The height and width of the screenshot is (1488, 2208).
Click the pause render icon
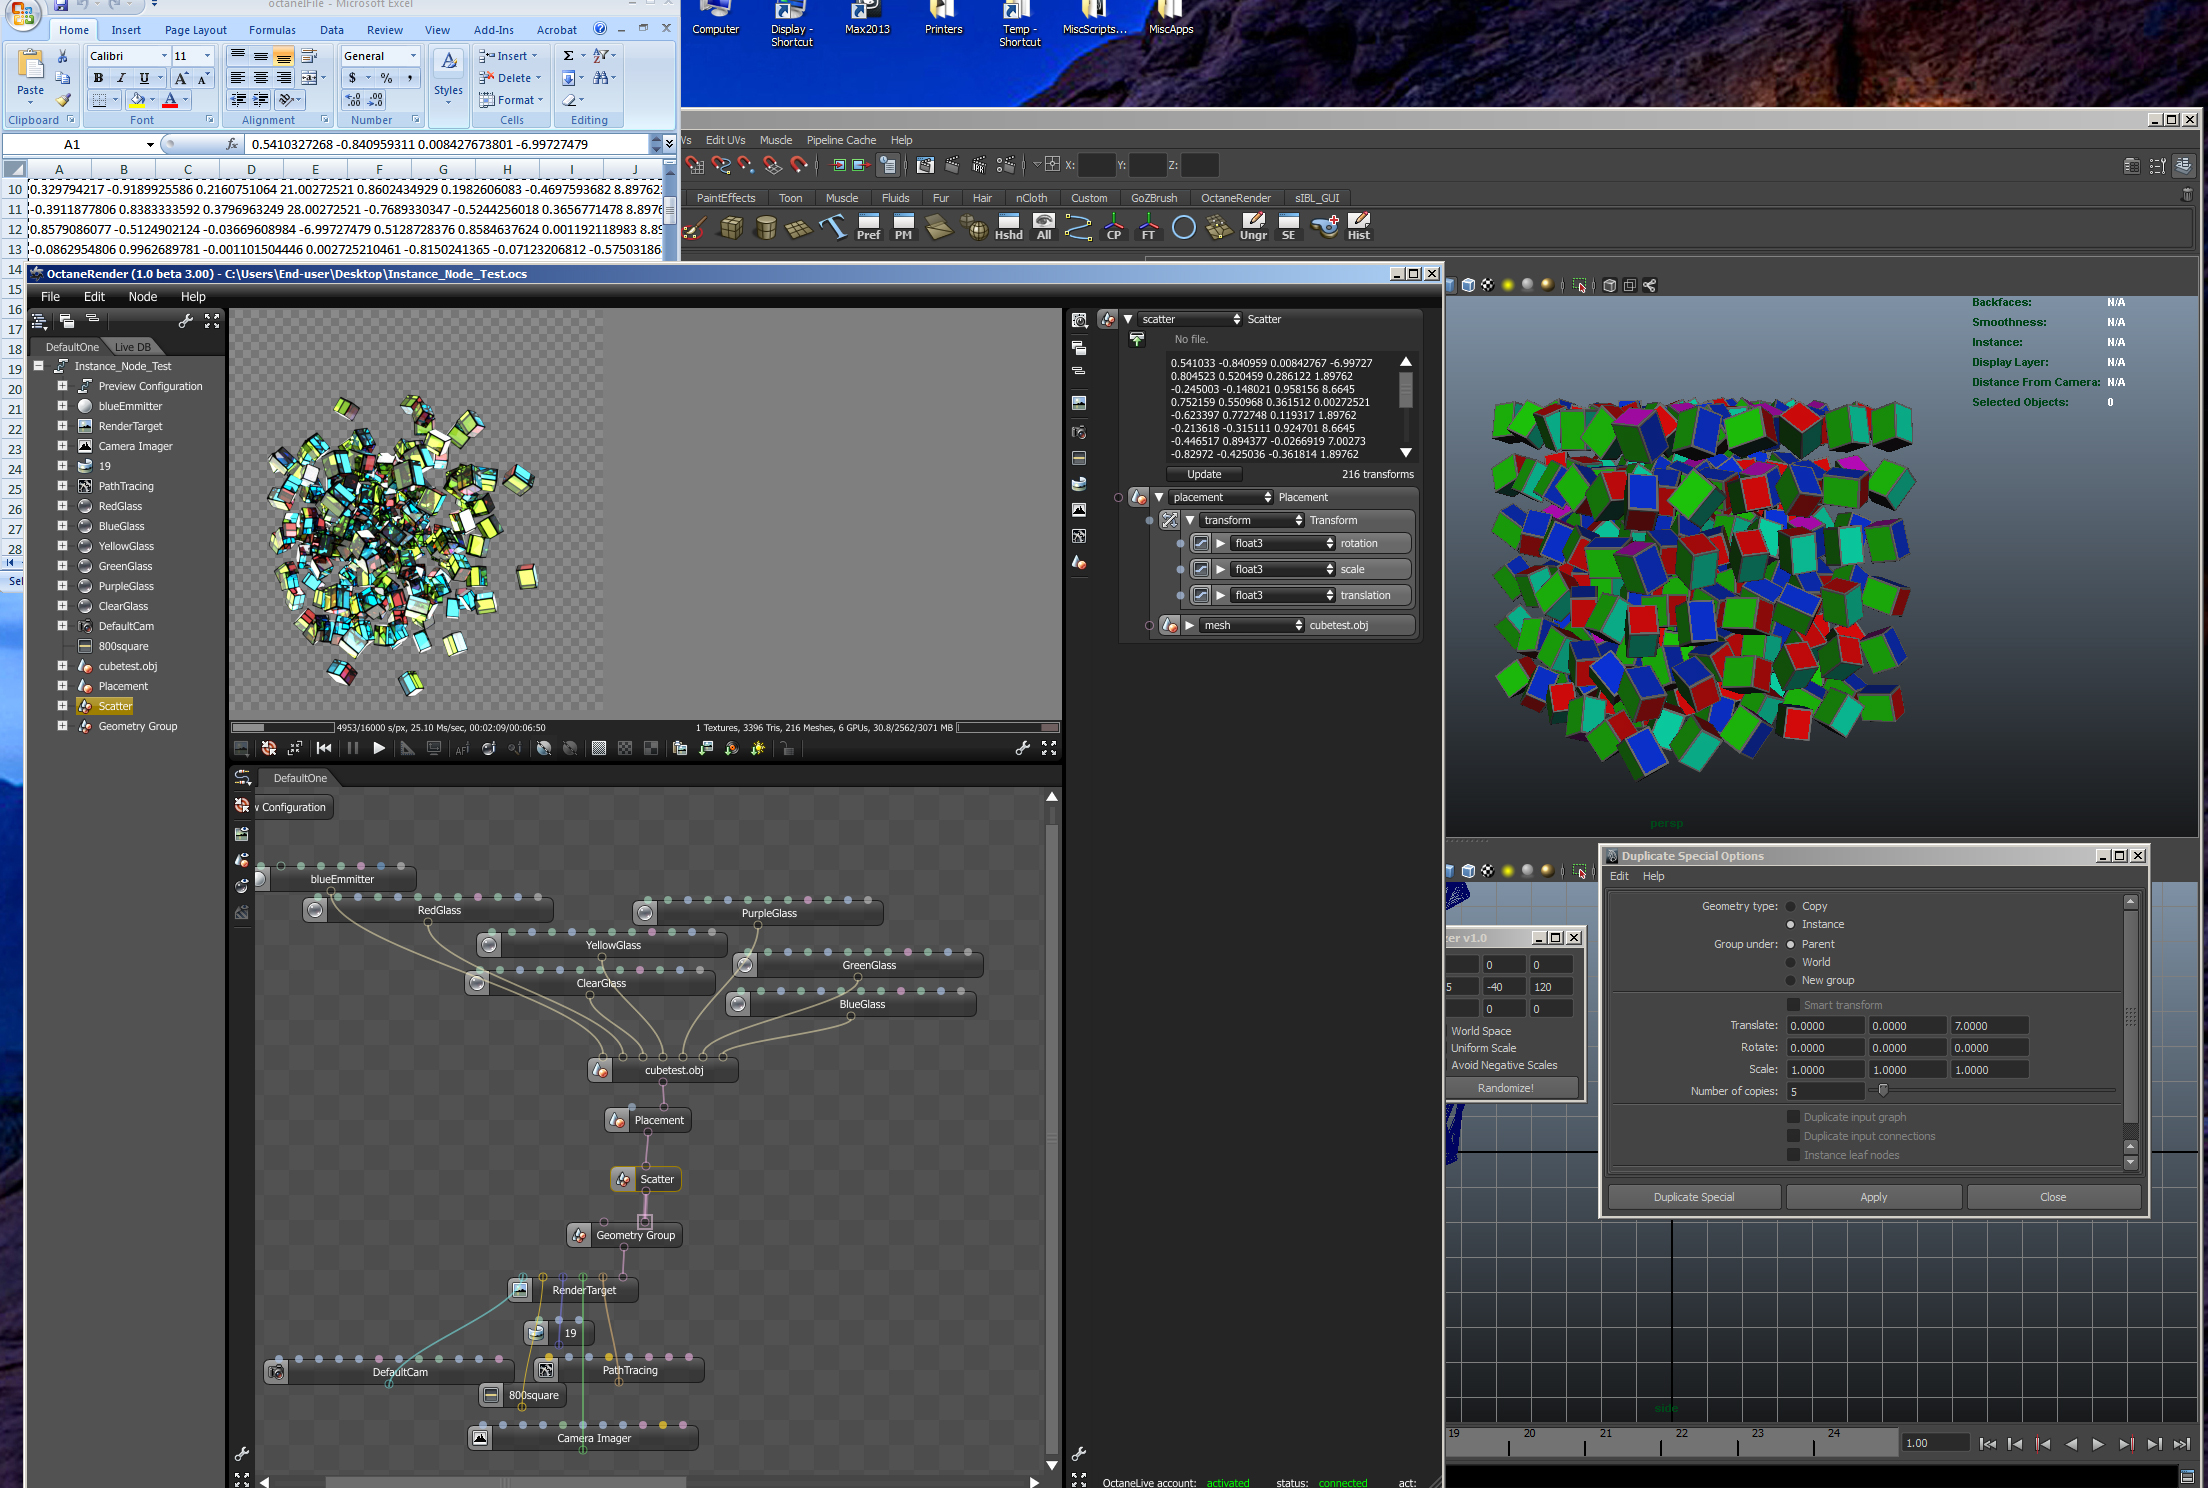(352, 748)
